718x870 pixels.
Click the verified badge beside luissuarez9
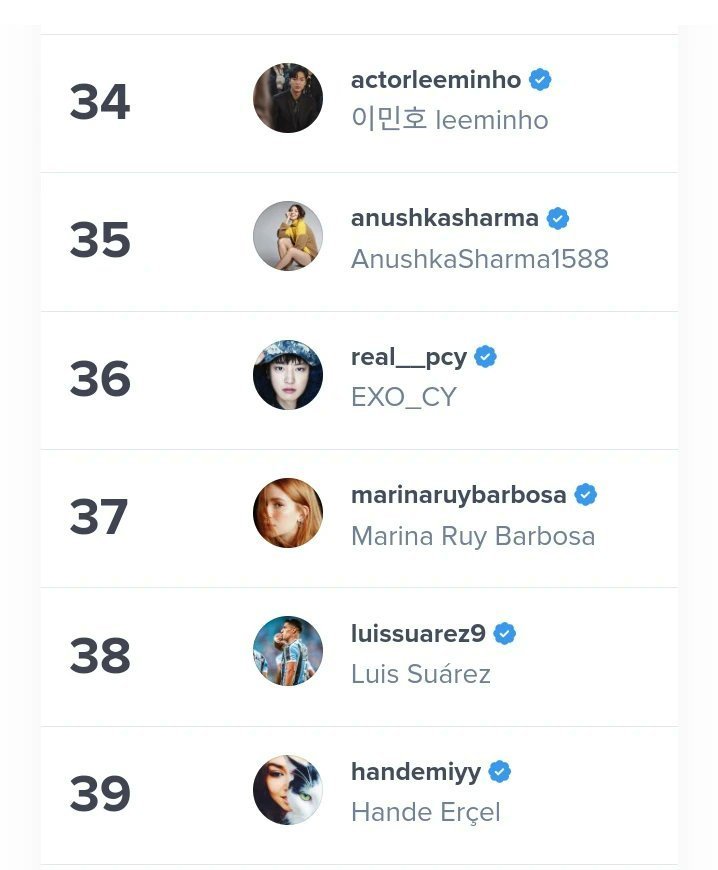(505, 634)
